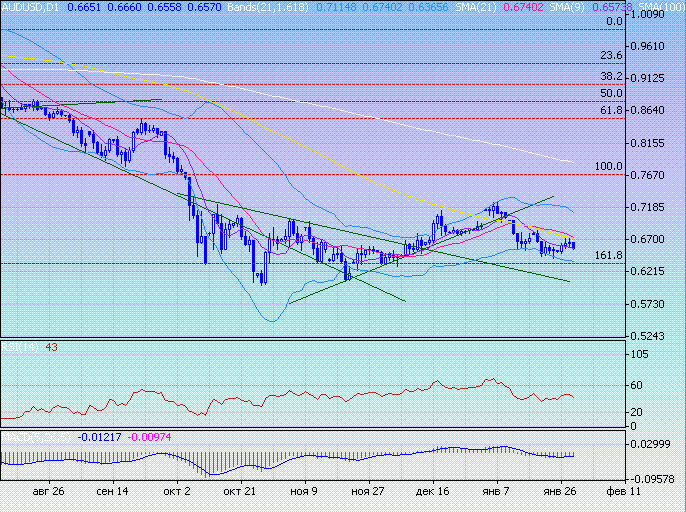
Task: Select the окт 21 date marker
Action: pyautogui.click(x=242, y=493)
